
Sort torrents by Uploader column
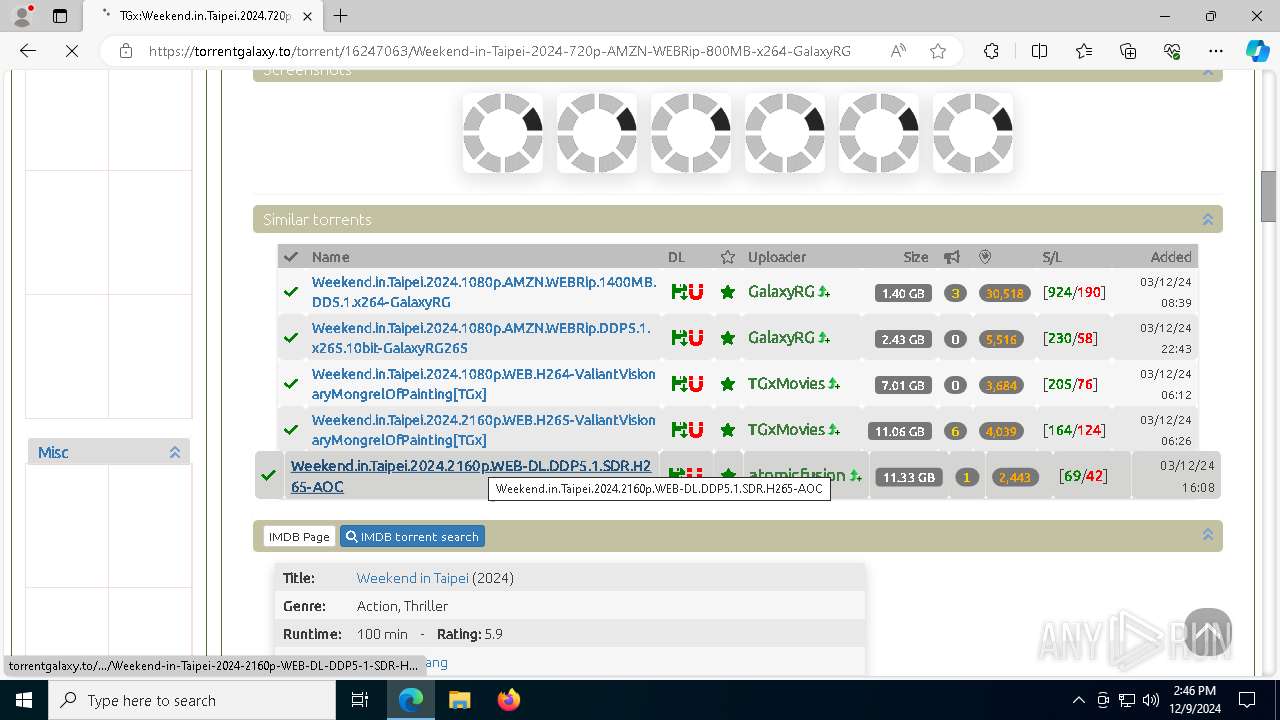(777, 257)
